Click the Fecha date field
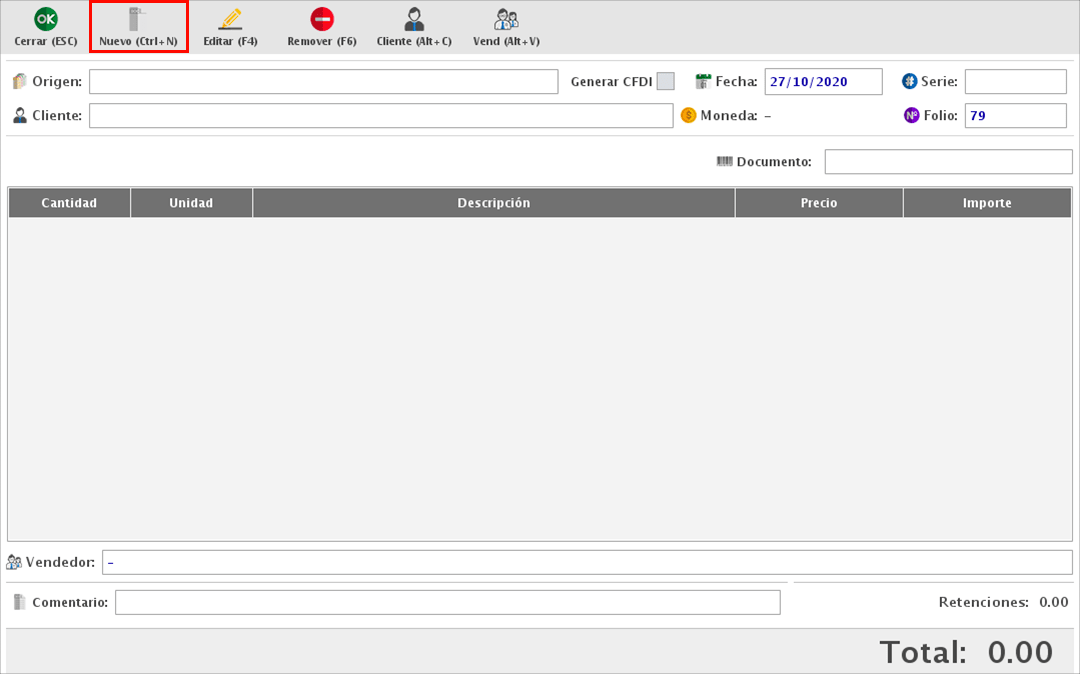1080x674 pixels. point(823,82)
